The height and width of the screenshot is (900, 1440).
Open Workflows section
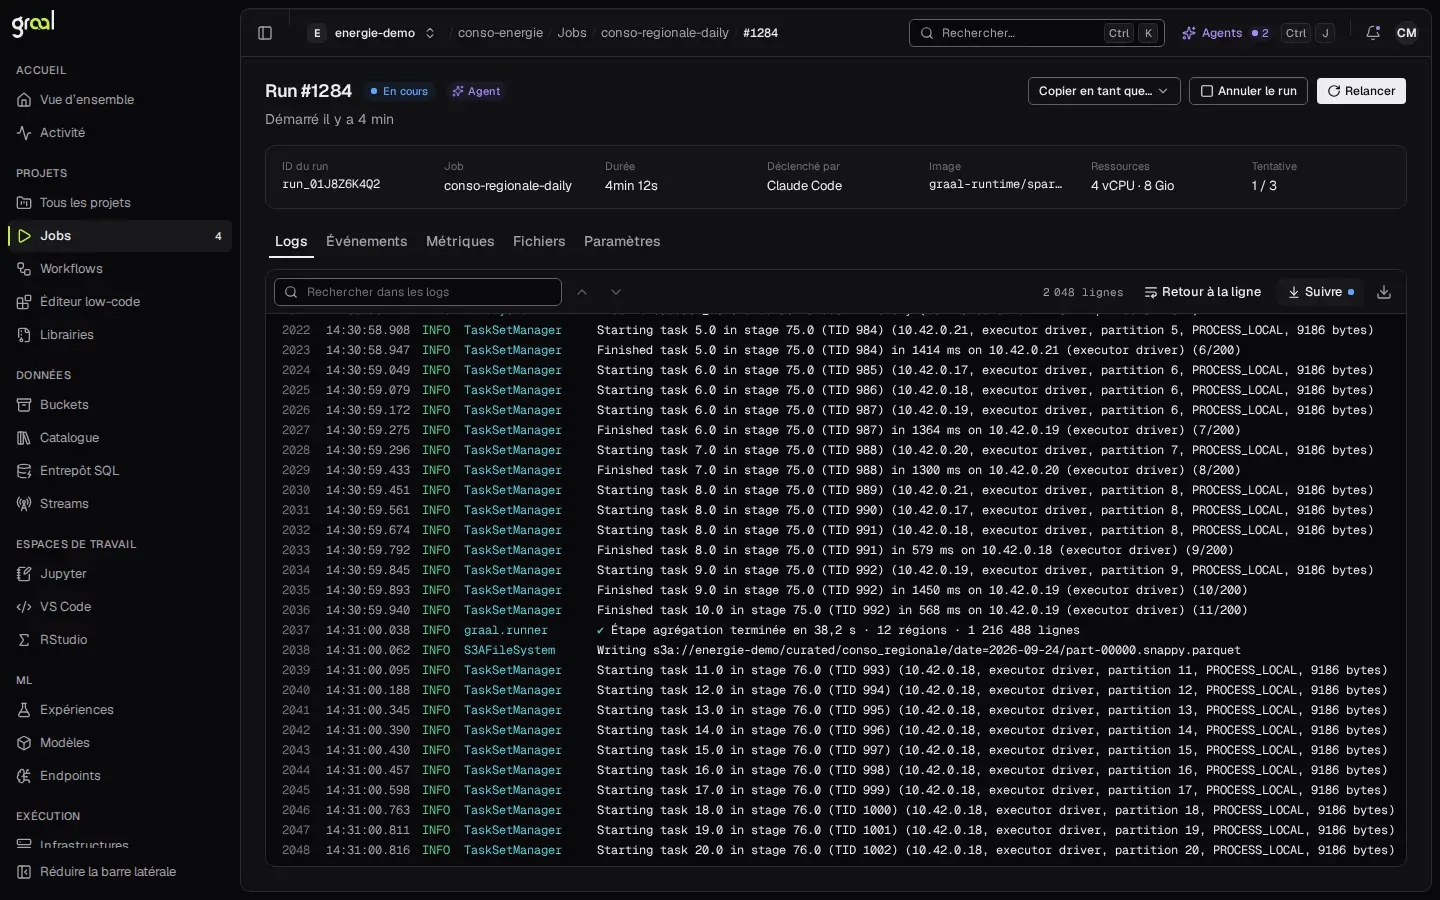pyautogui.click(x=120, y=269)
